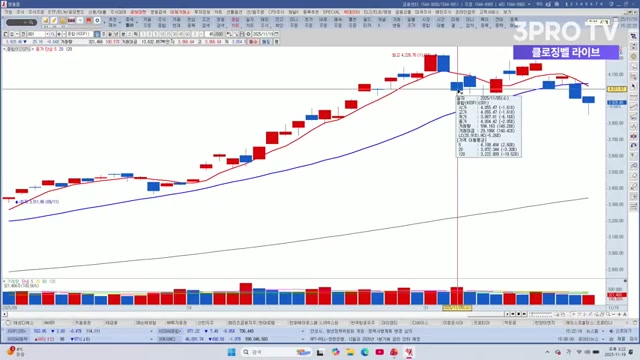Click the yellow pencil icon in the top toolbar
640x360 pixels.
[53, 20]
